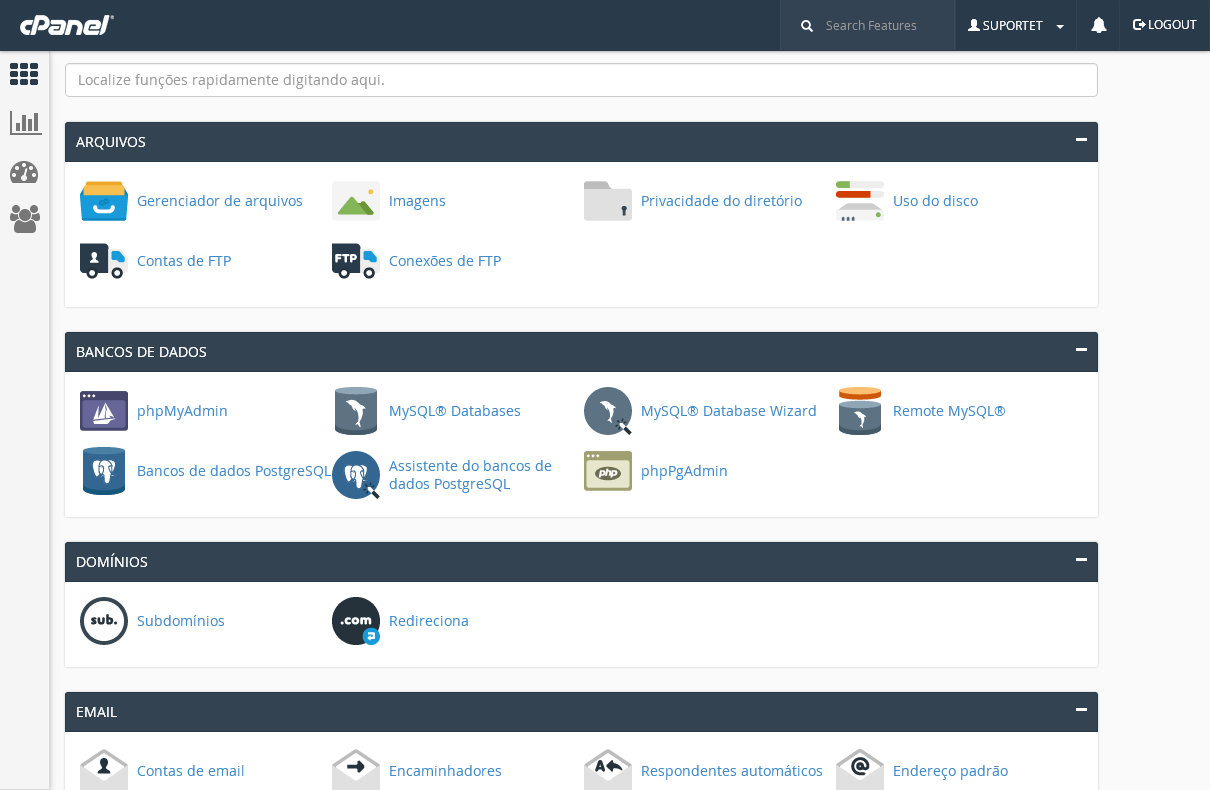Image resolution: width=1210 pixels, height=790 pixels.
Task: Click the Remote MySQL icon
Action: pyautogui.click(x=860, y=411)
